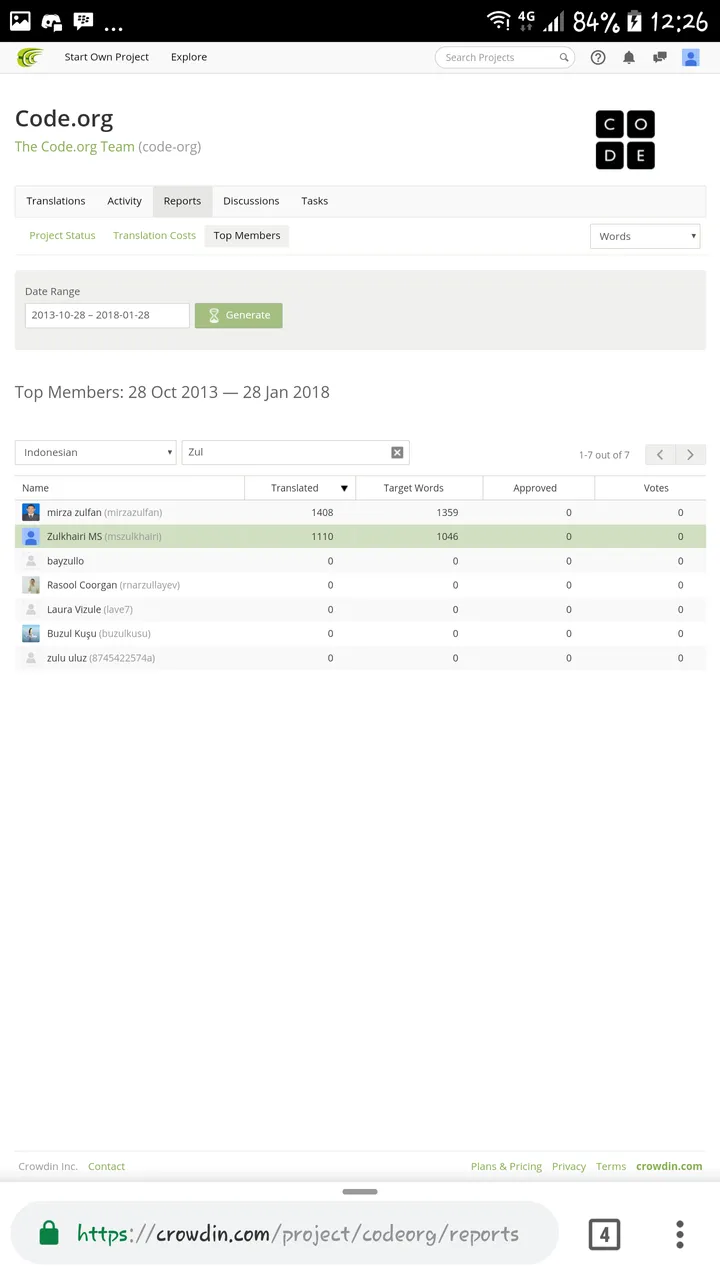Viewport: 720px width, 1280px height.
Task: Open Contact link in footer
Action: tap(106, 1166)
